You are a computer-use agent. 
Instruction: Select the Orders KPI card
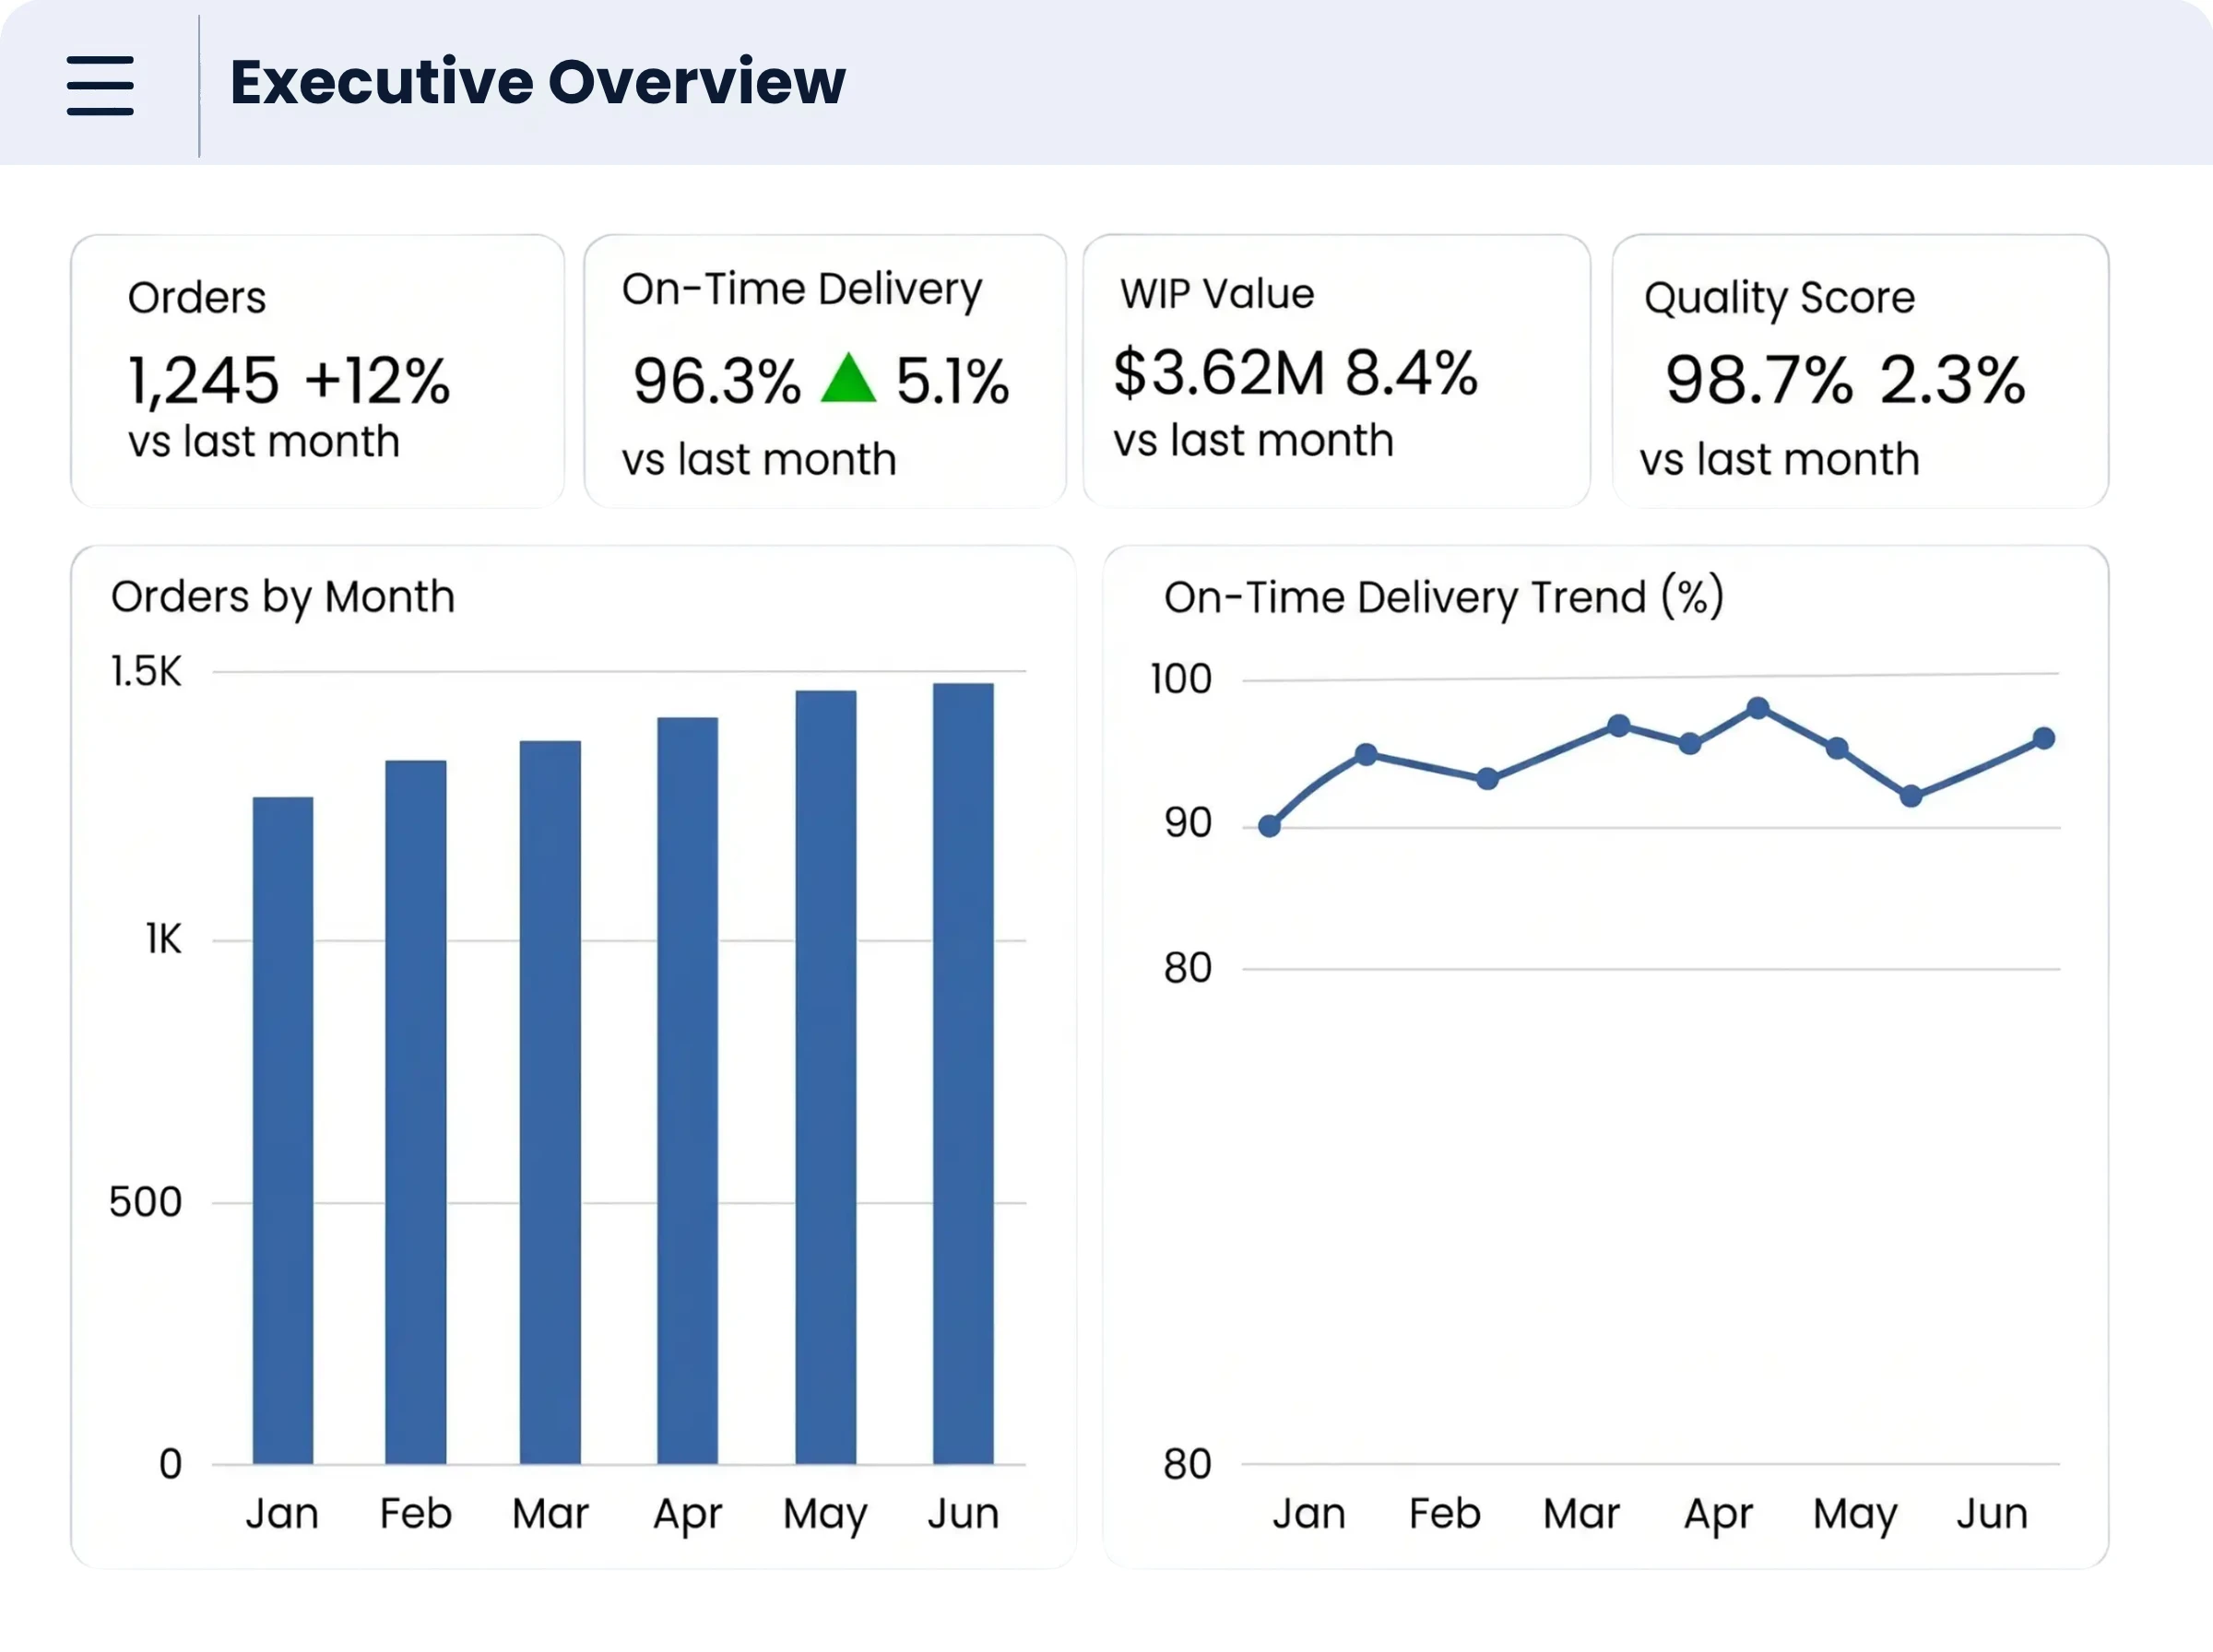point(317,371)
